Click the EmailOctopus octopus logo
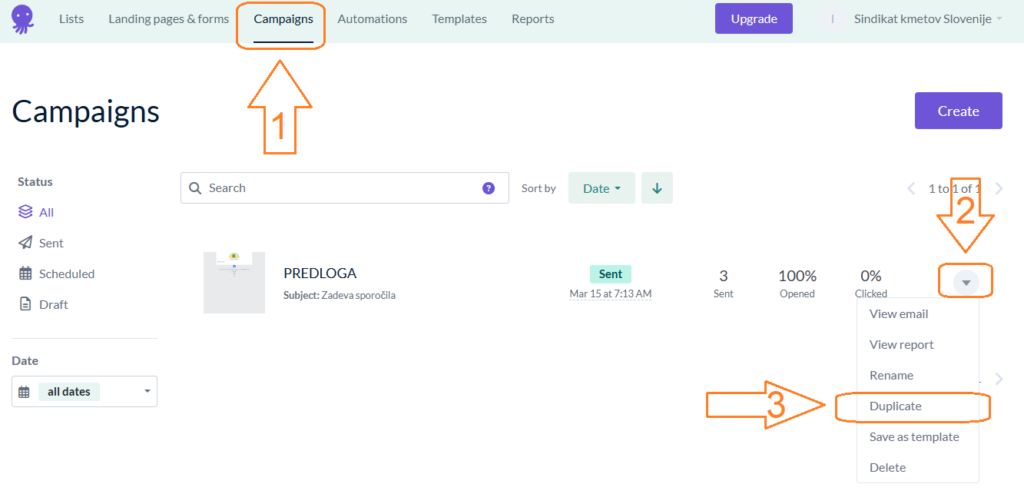The height and width of the screenshot is (494, 1024). (22, 19)
